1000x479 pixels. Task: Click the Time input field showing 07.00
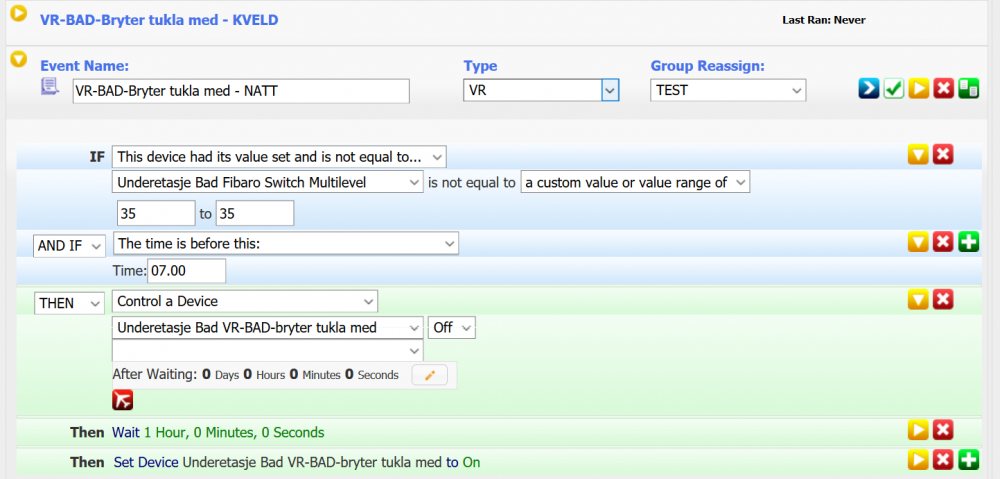point(186,271)
